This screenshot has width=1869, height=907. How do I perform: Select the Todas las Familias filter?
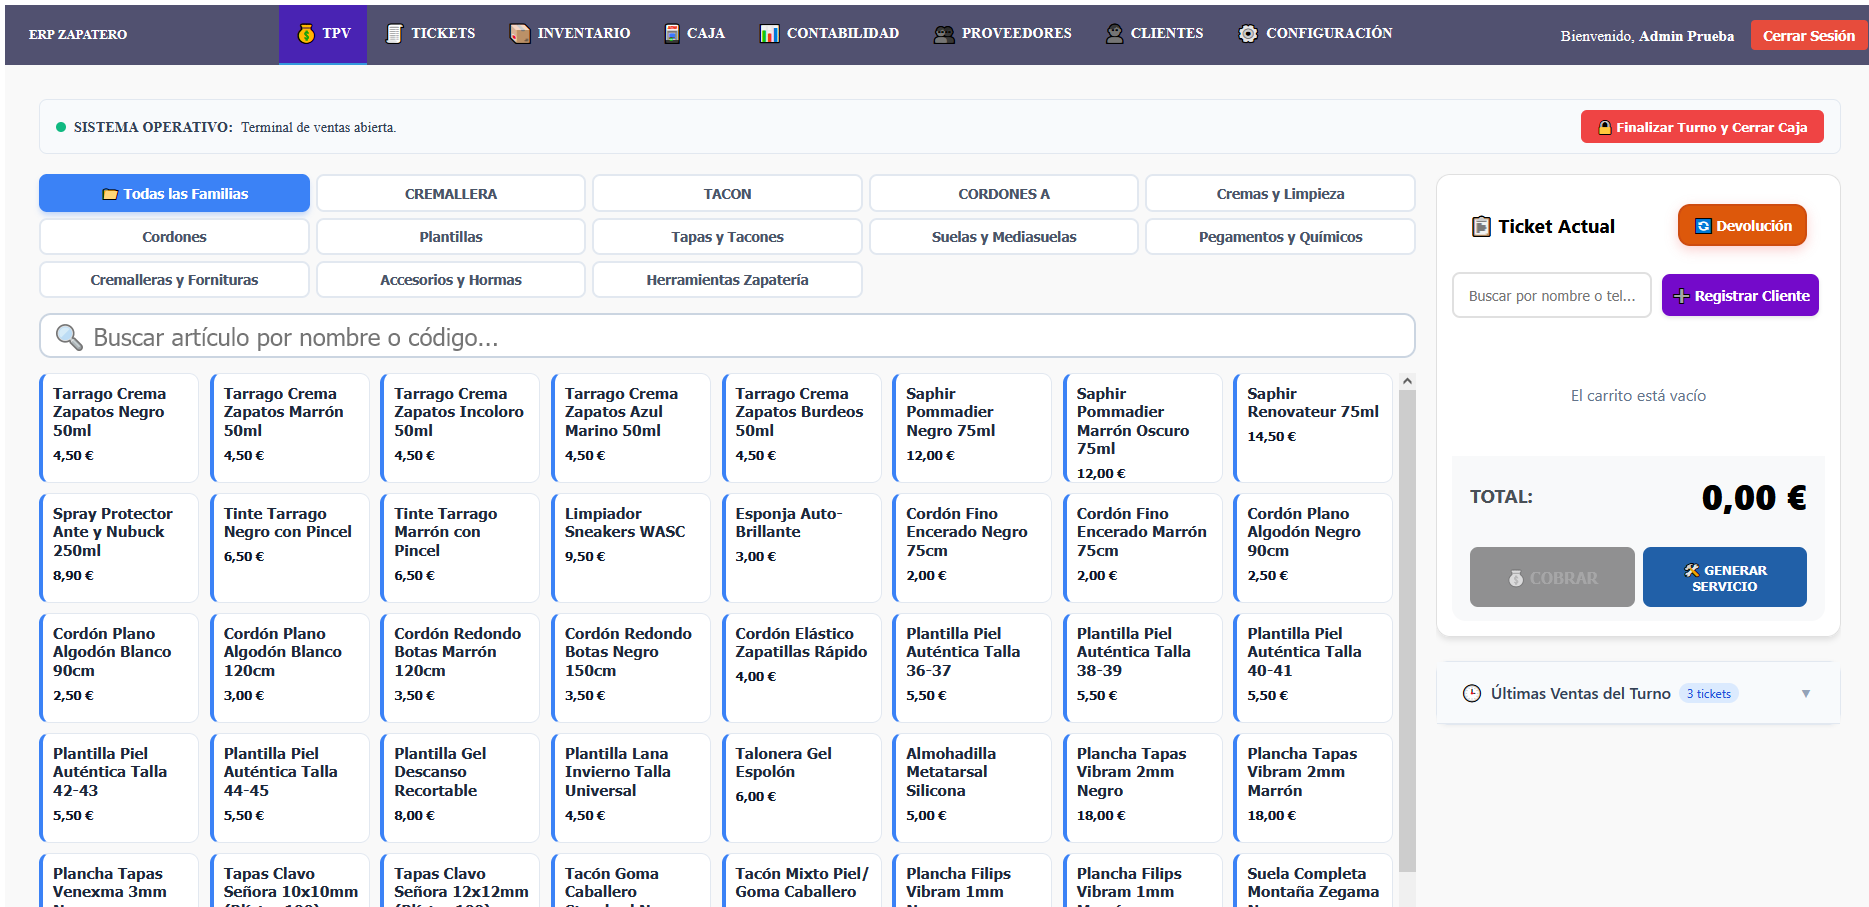pos(174,193)
